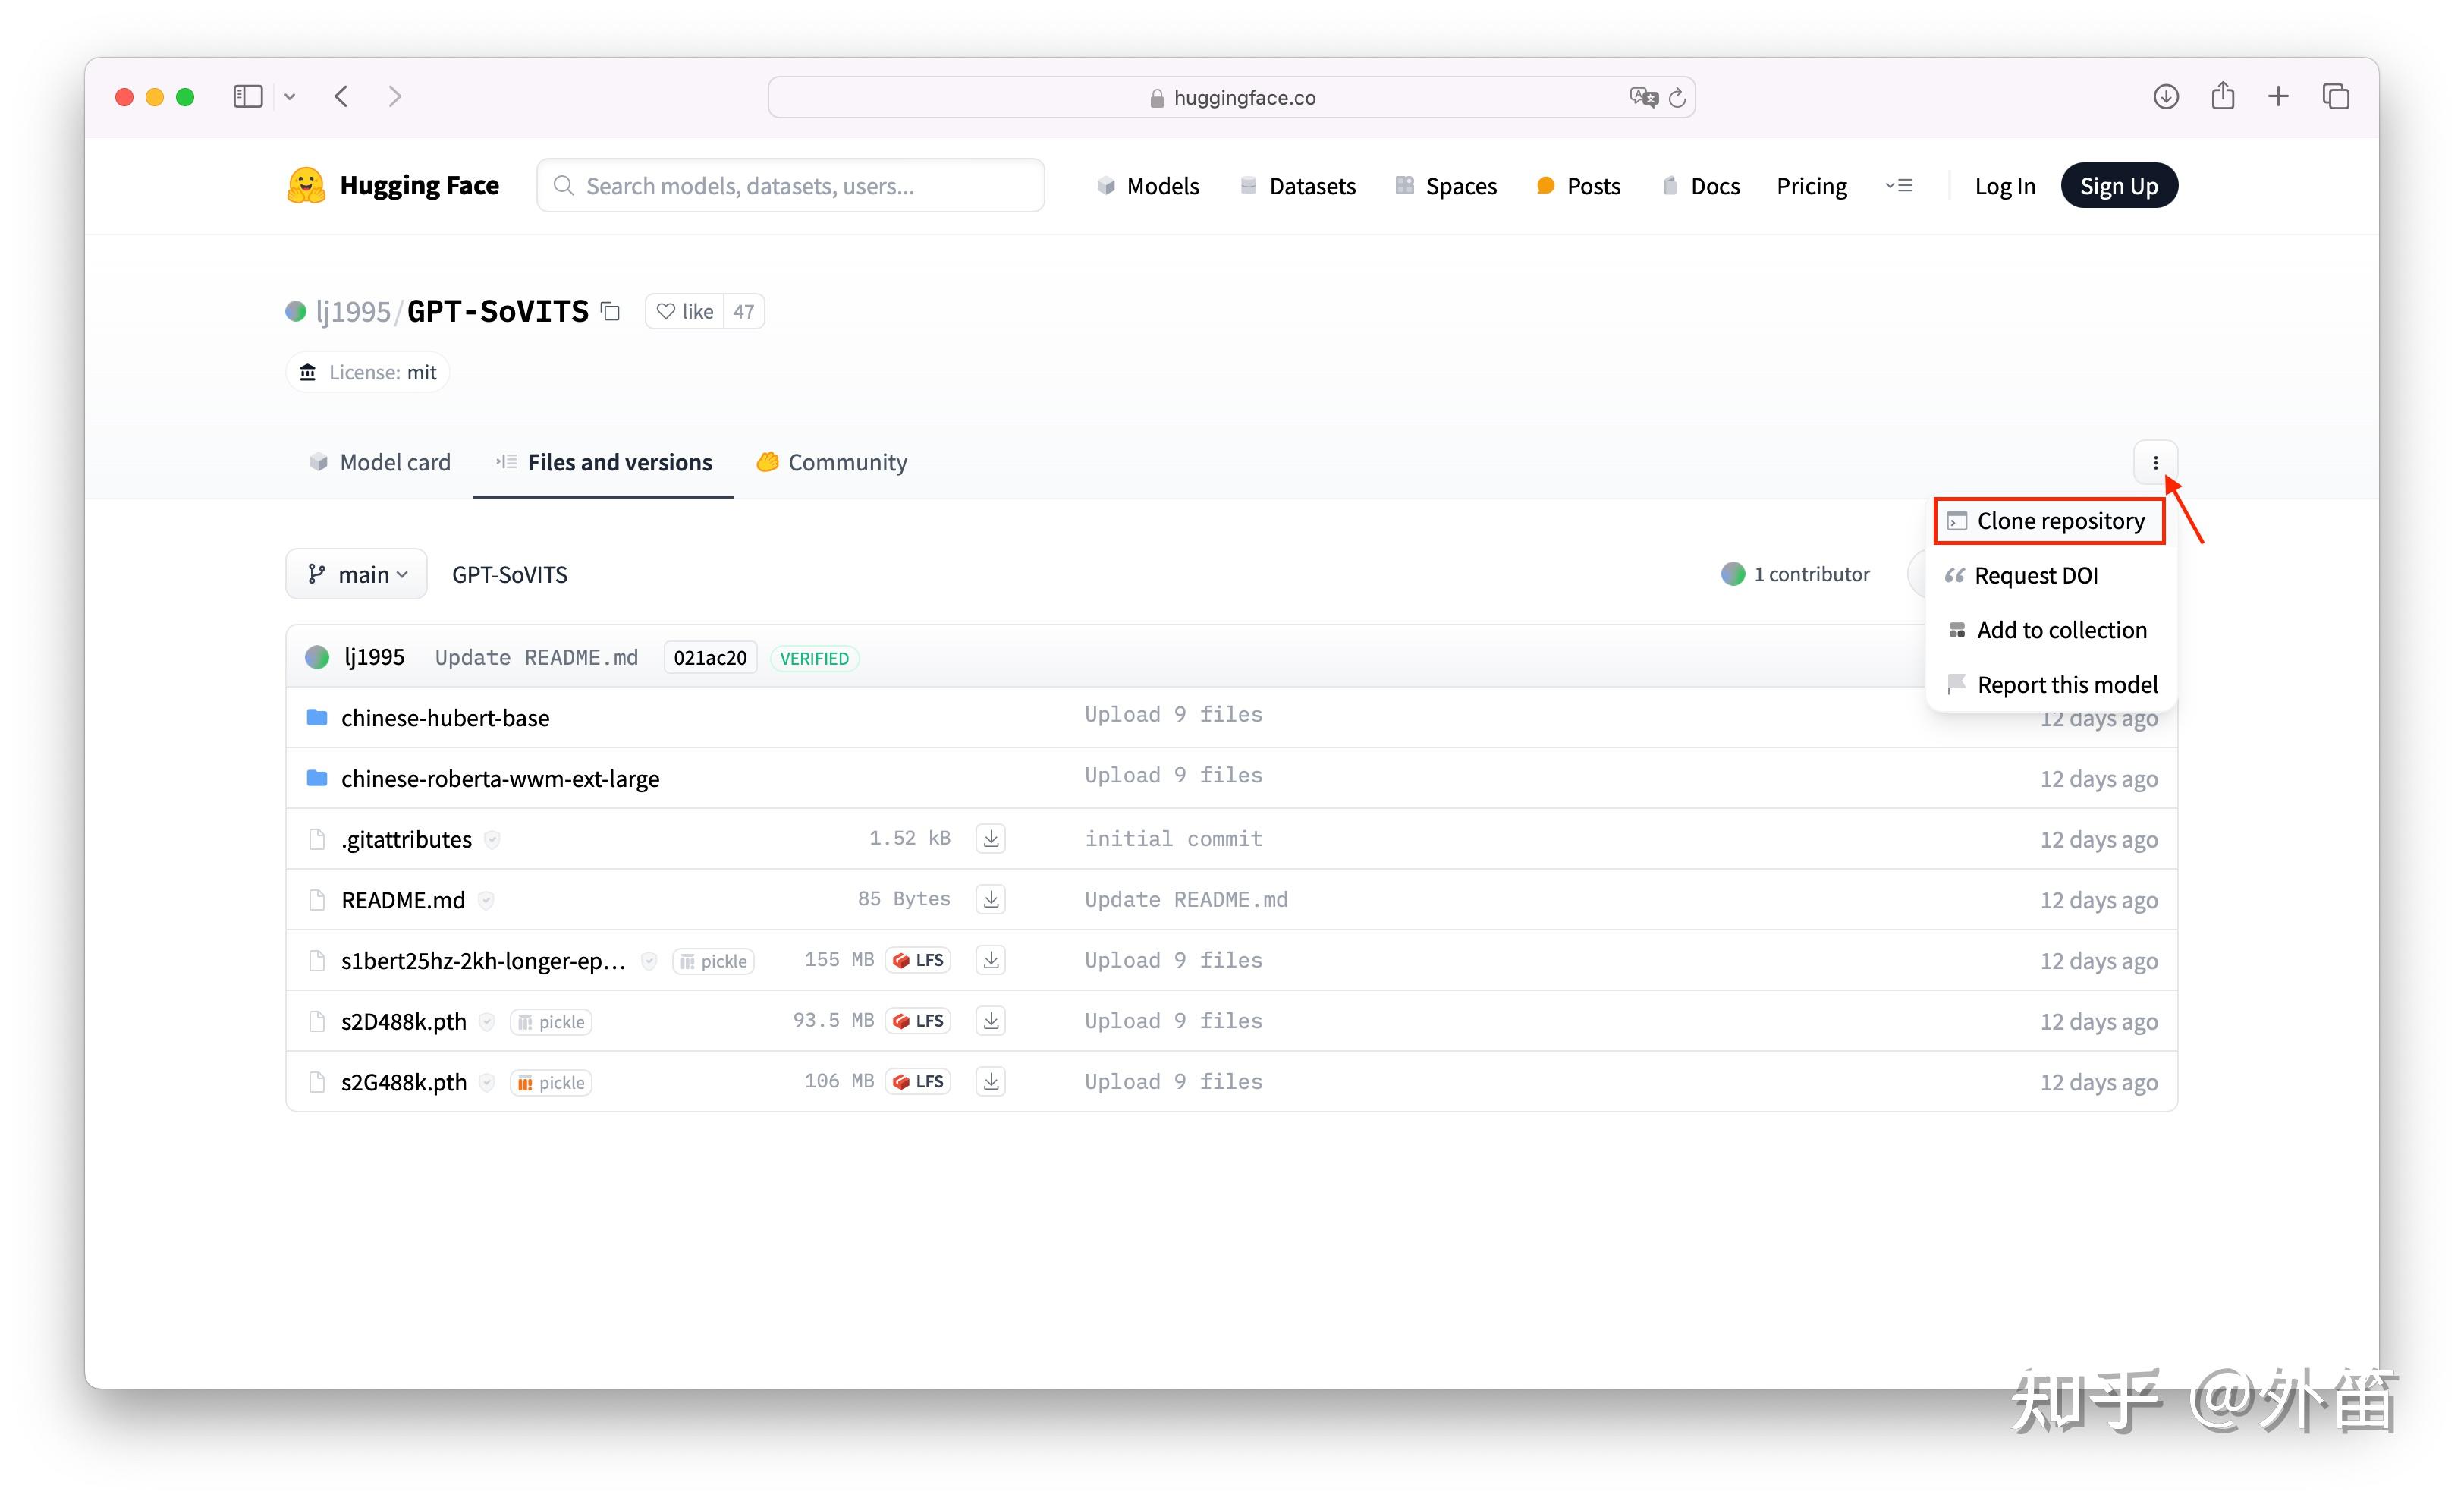Open the Safari downloads icon
This screenshot has width=2464, height=1501.
tap(2165, 97)
